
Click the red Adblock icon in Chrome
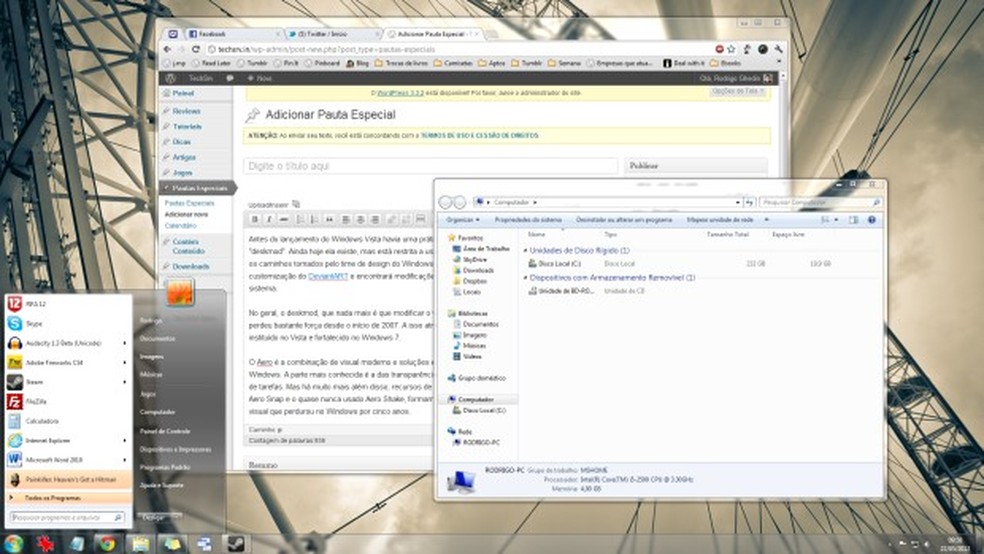[x=720, y=49]
